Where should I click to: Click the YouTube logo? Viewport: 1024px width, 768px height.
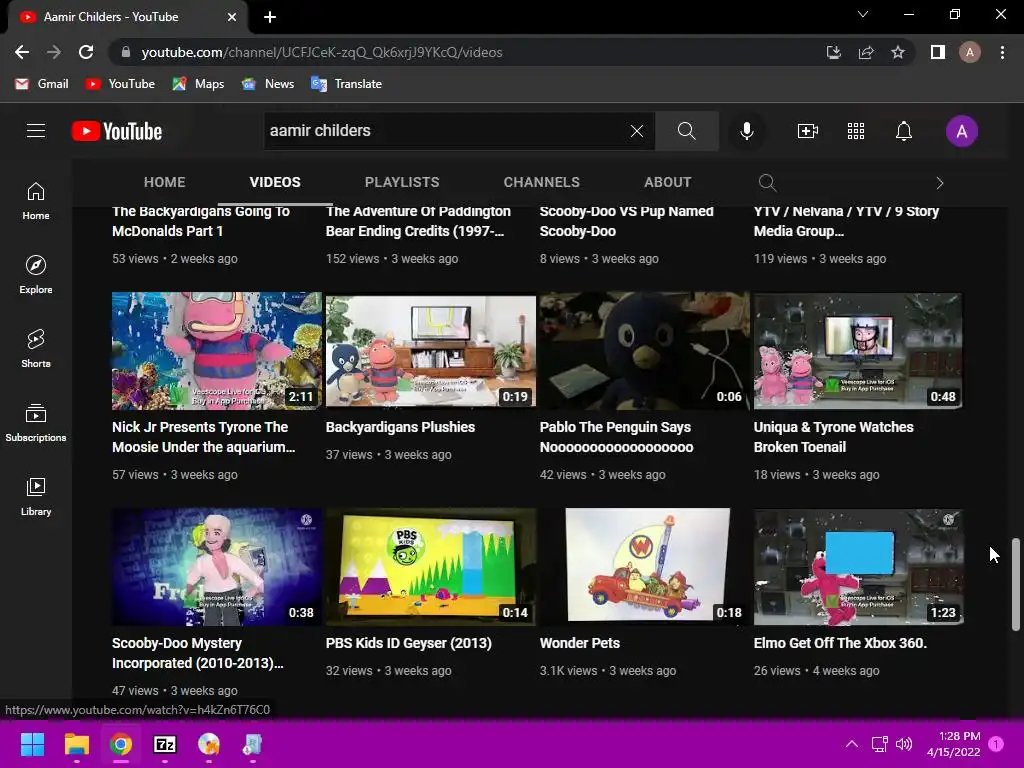point(117,131)
